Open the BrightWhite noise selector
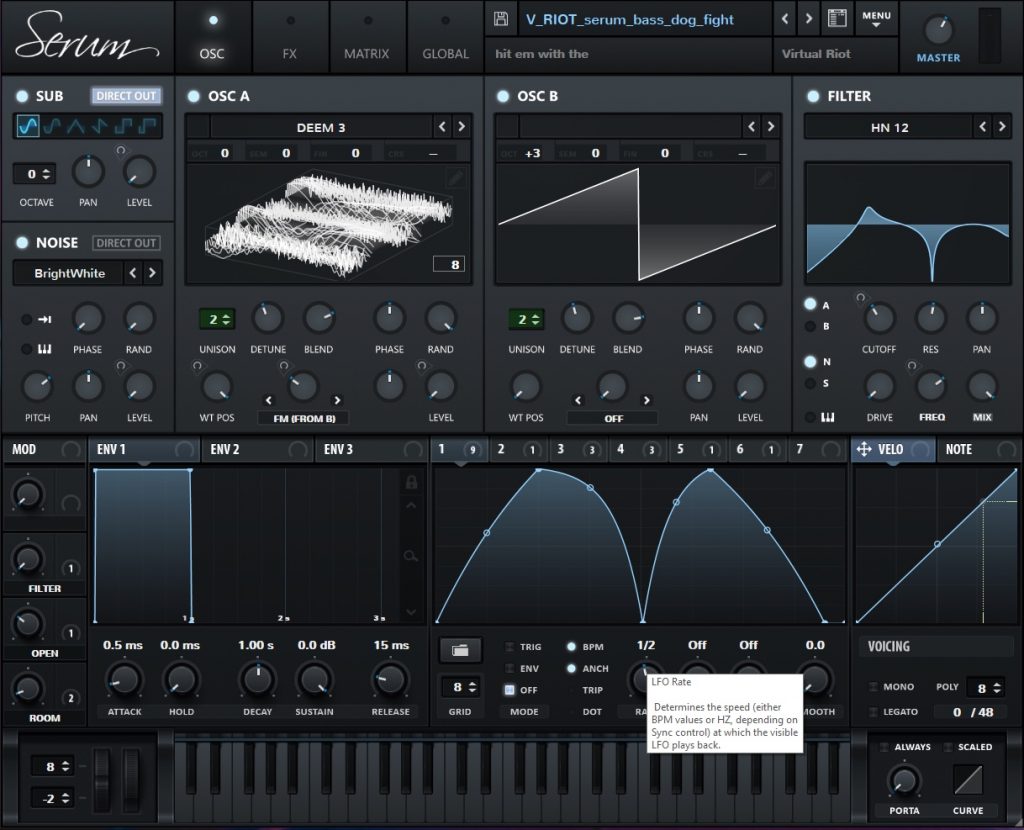 pyautogui.click(x=70, y=273)
